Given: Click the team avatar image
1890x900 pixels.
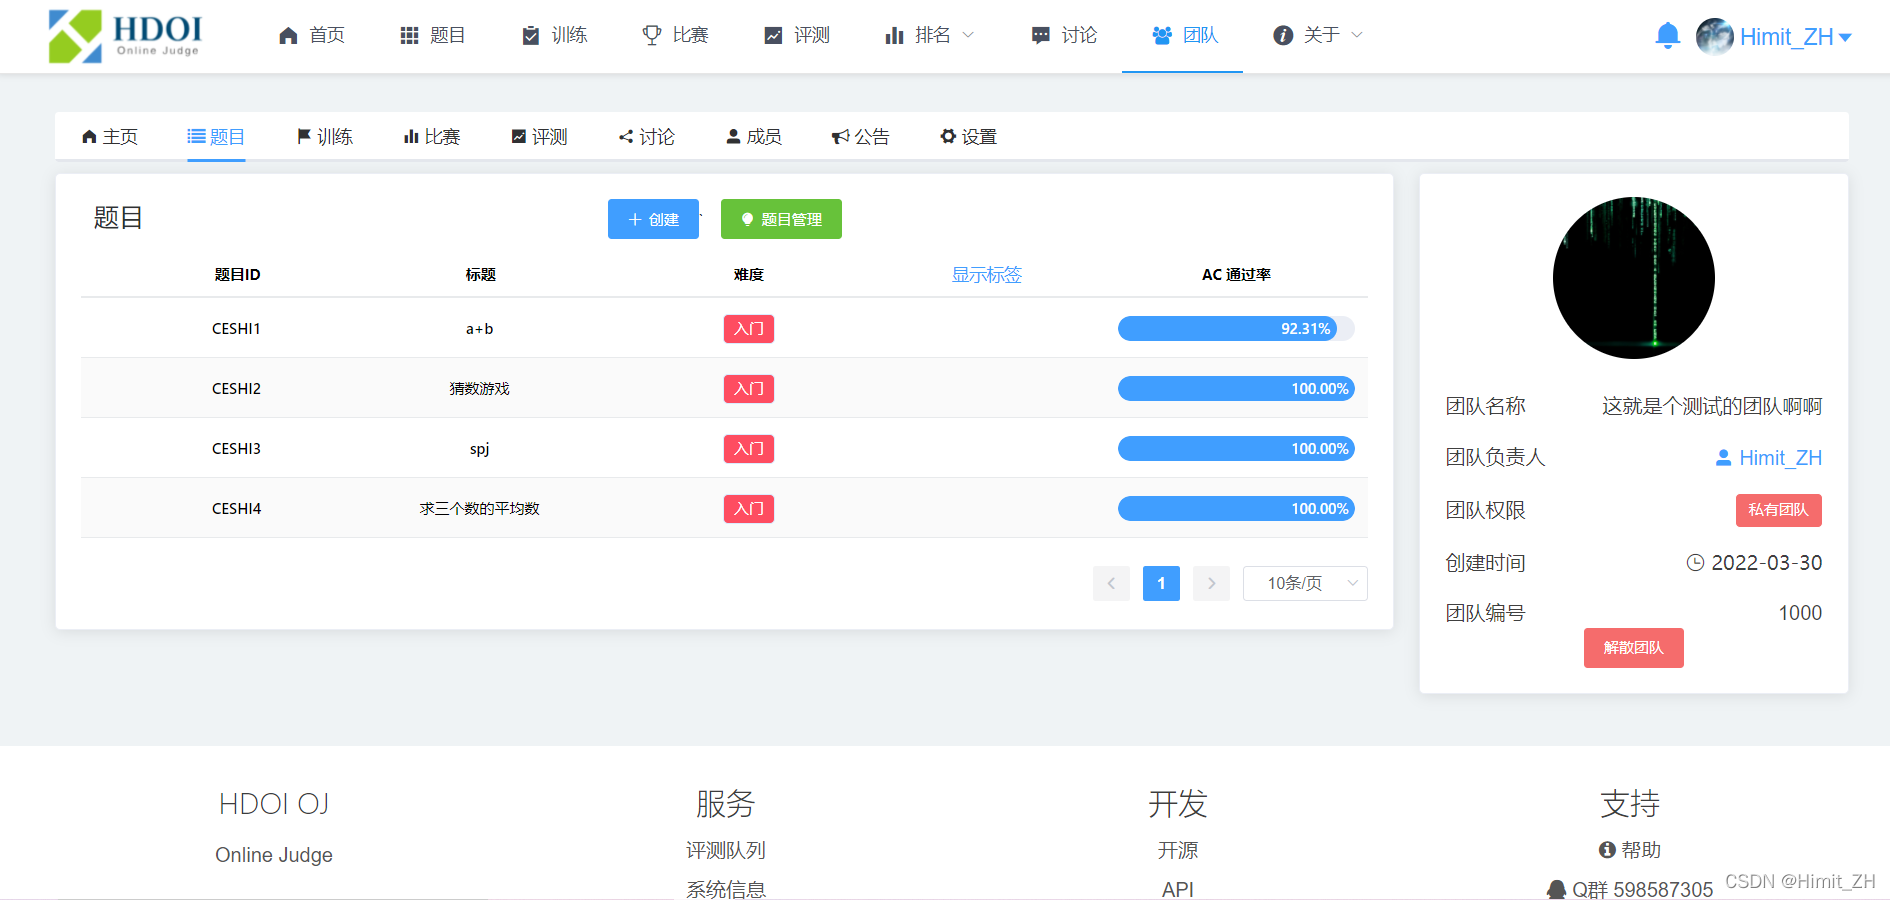Looking at the screenshot, I should 1634,278.
